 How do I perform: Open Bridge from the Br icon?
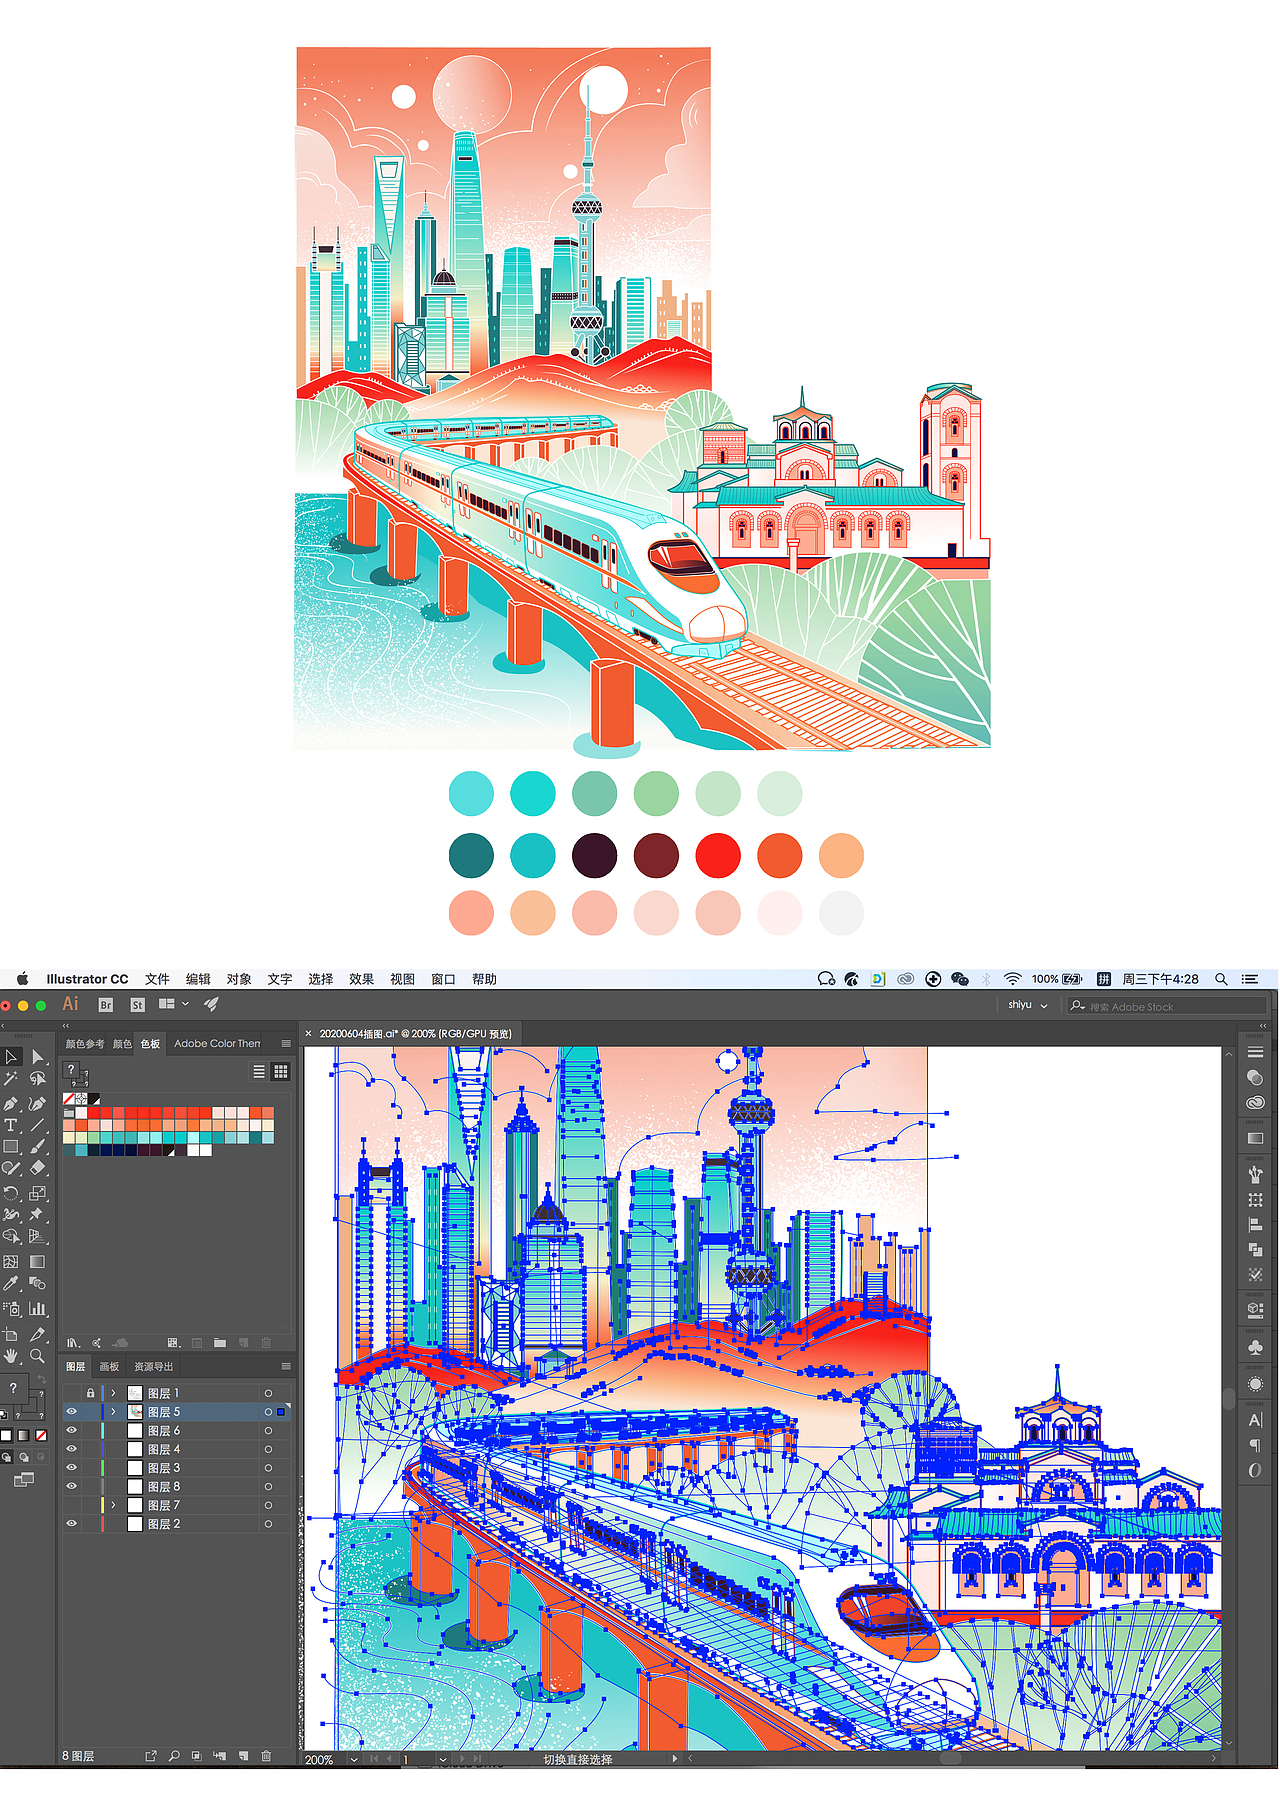(x=106, y=1005)
